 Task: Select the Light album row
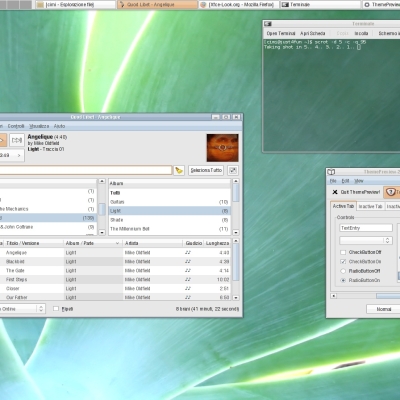[x=169, y=211]
